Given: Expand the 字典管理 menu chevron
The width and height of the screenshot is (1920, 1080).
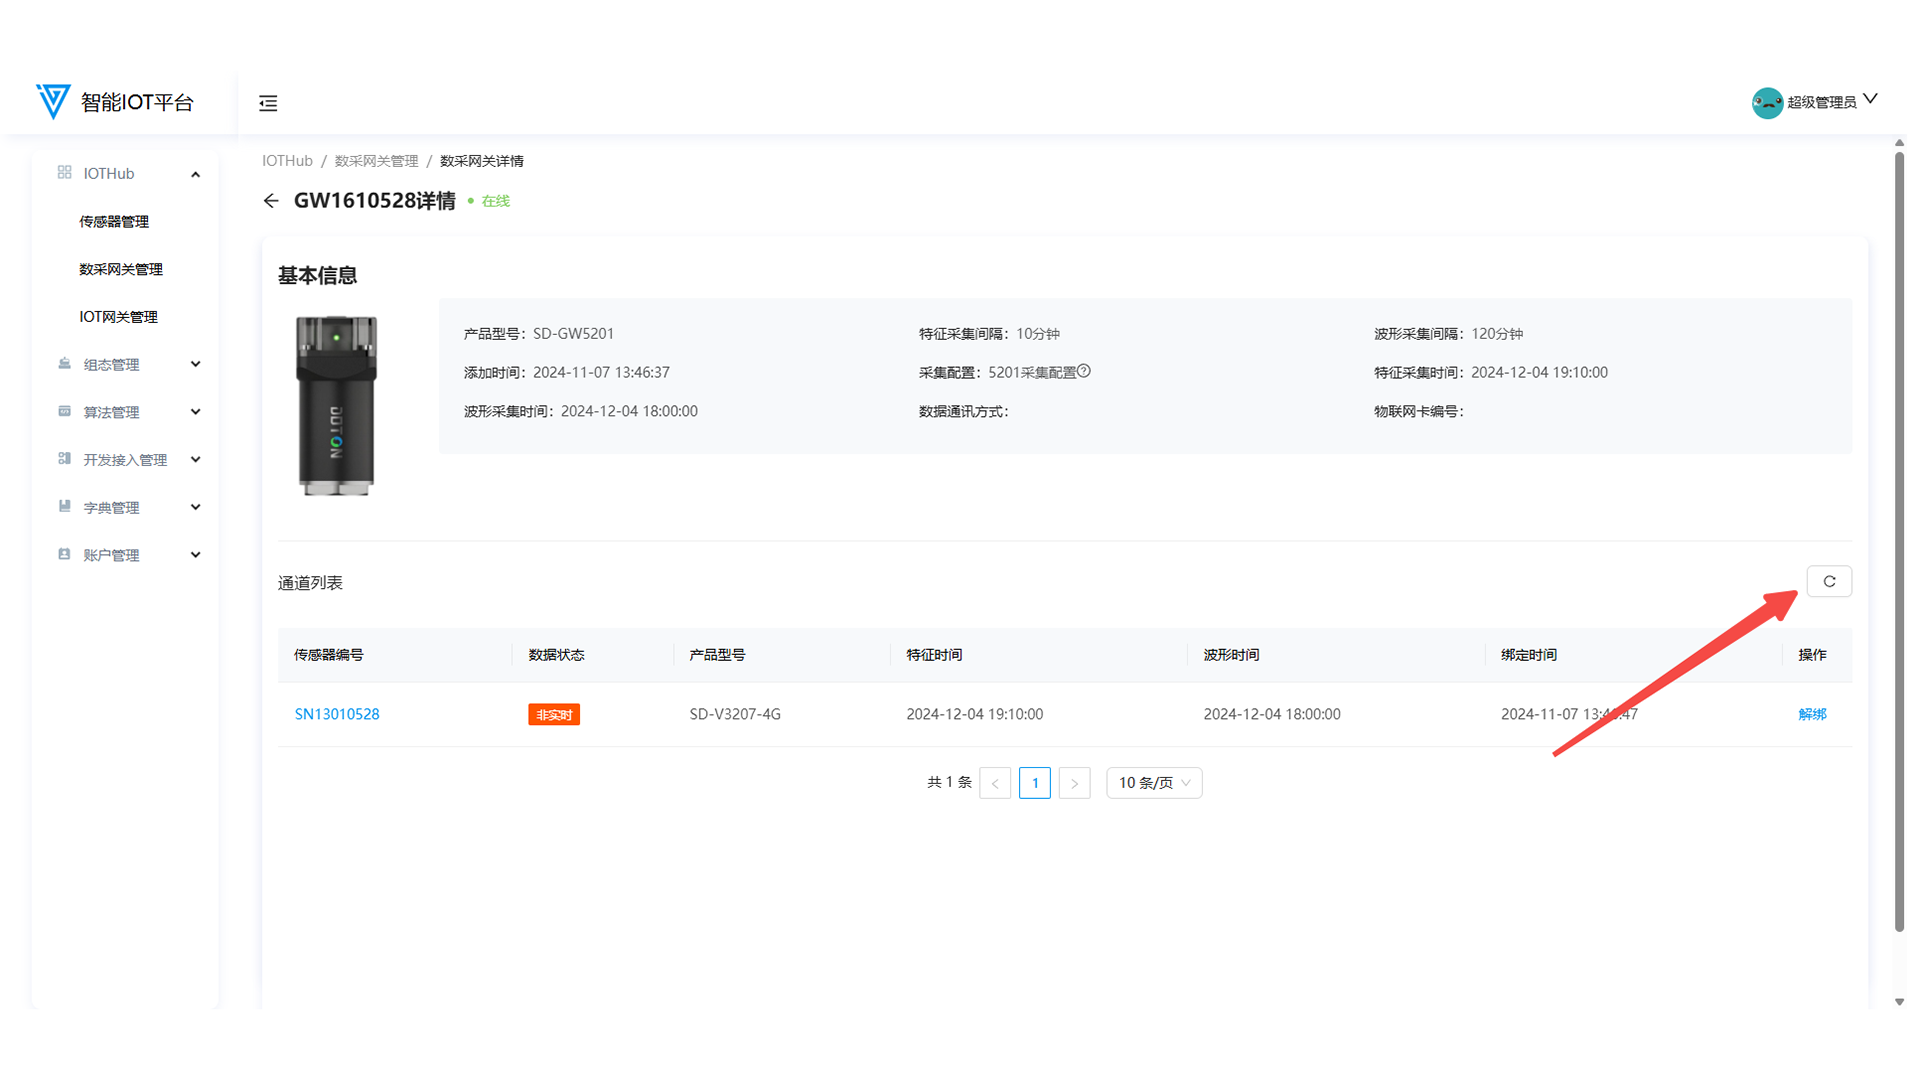Looking at the screenshot, I should 196,507.
